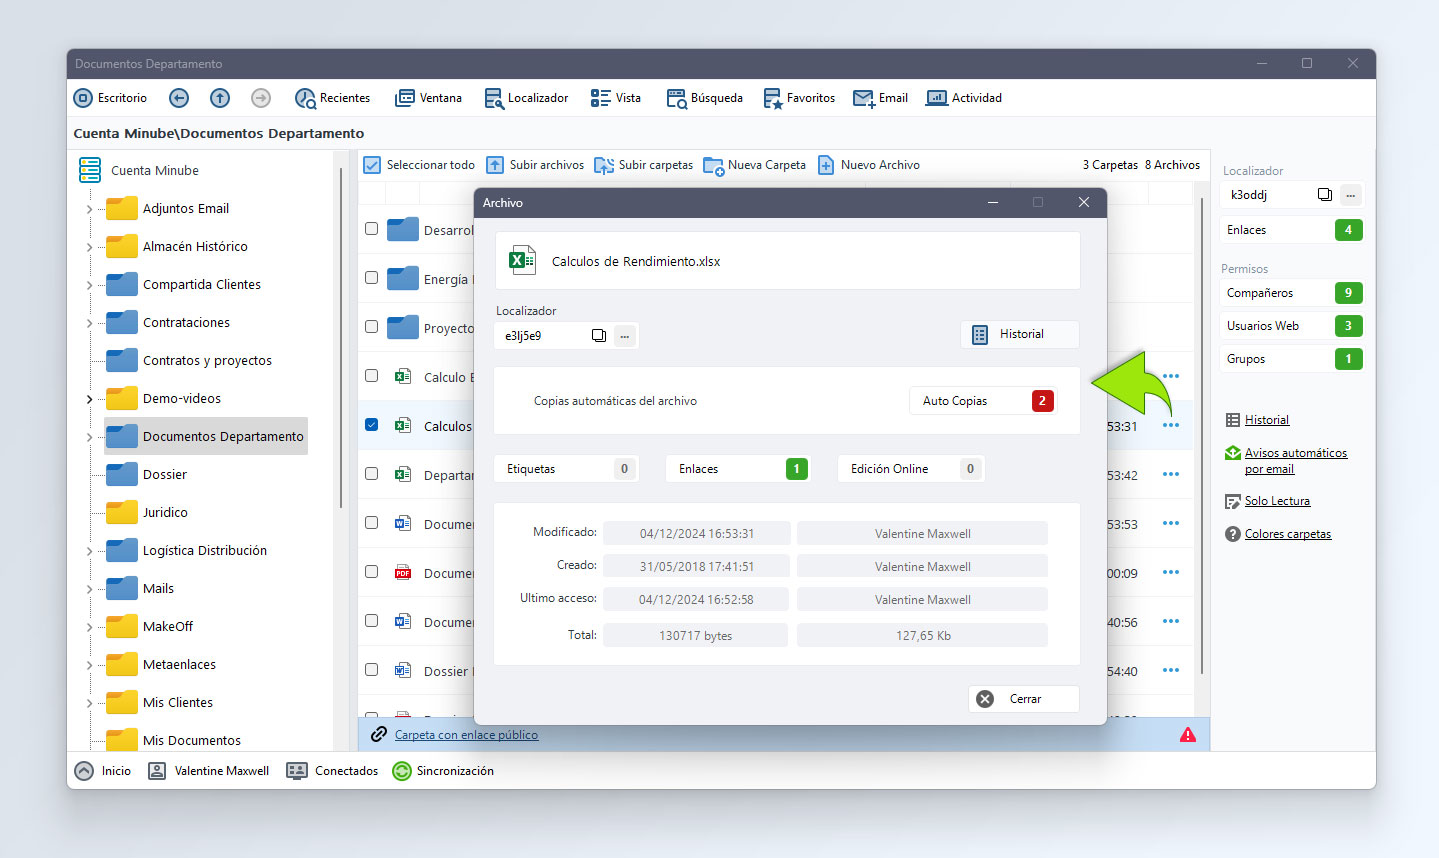Expand the Logística Distribución folder node

(89, 551)
